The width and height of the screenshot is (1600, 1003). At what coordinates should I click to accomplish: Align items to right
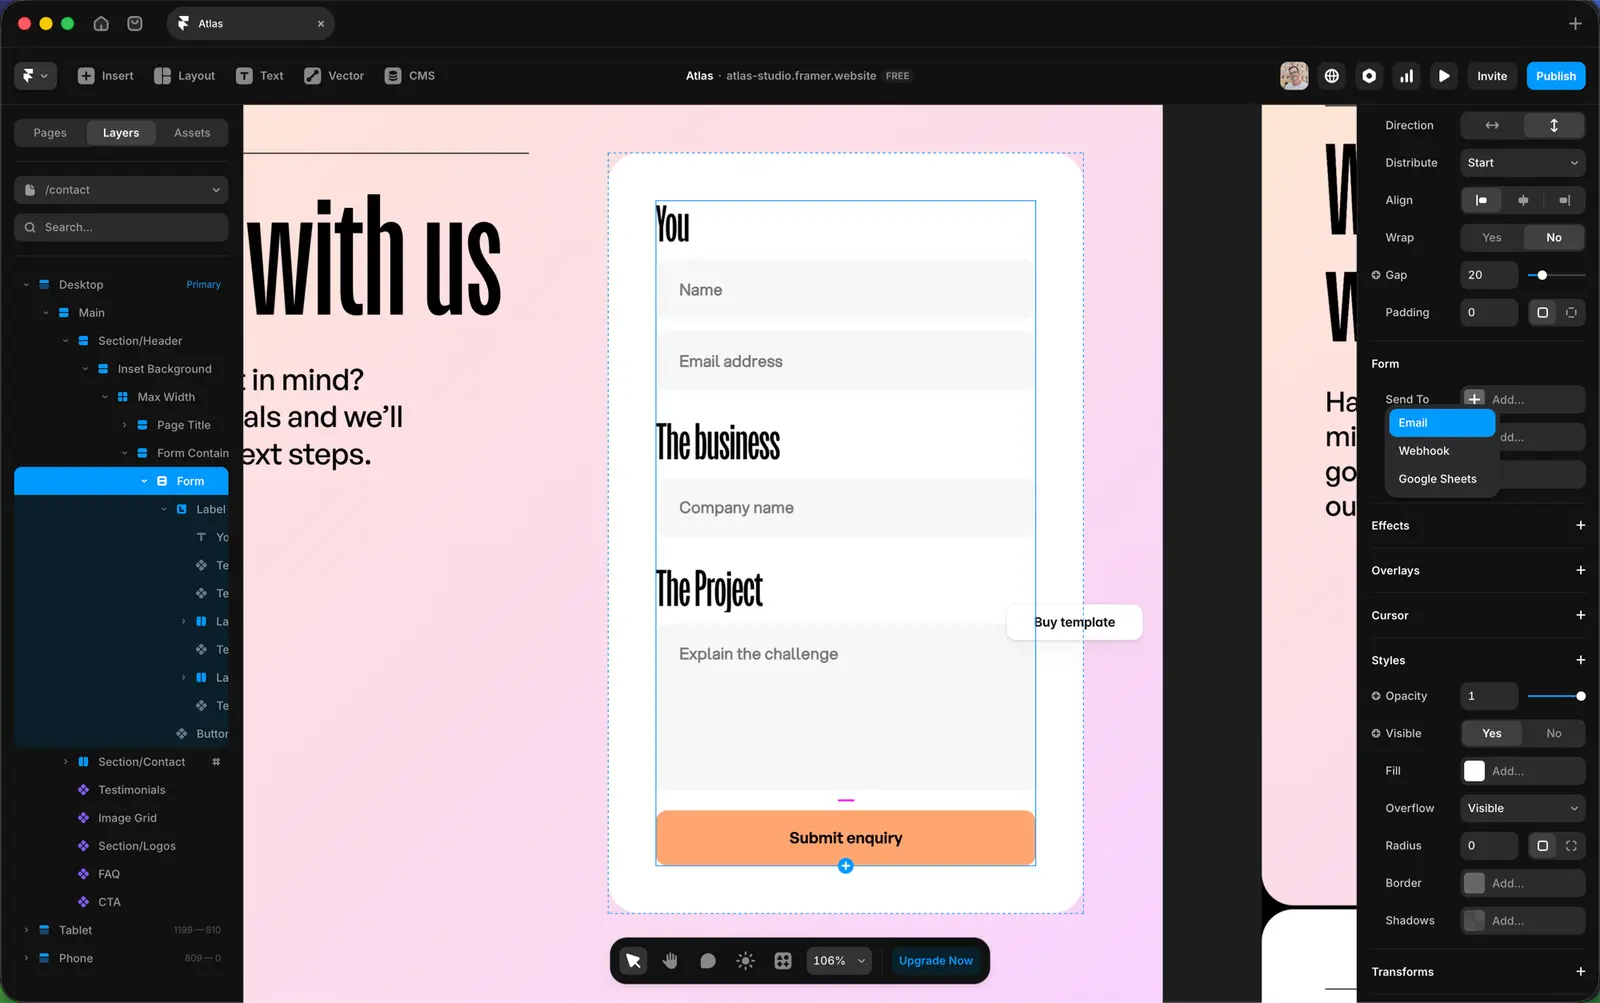pos(1565,200)
